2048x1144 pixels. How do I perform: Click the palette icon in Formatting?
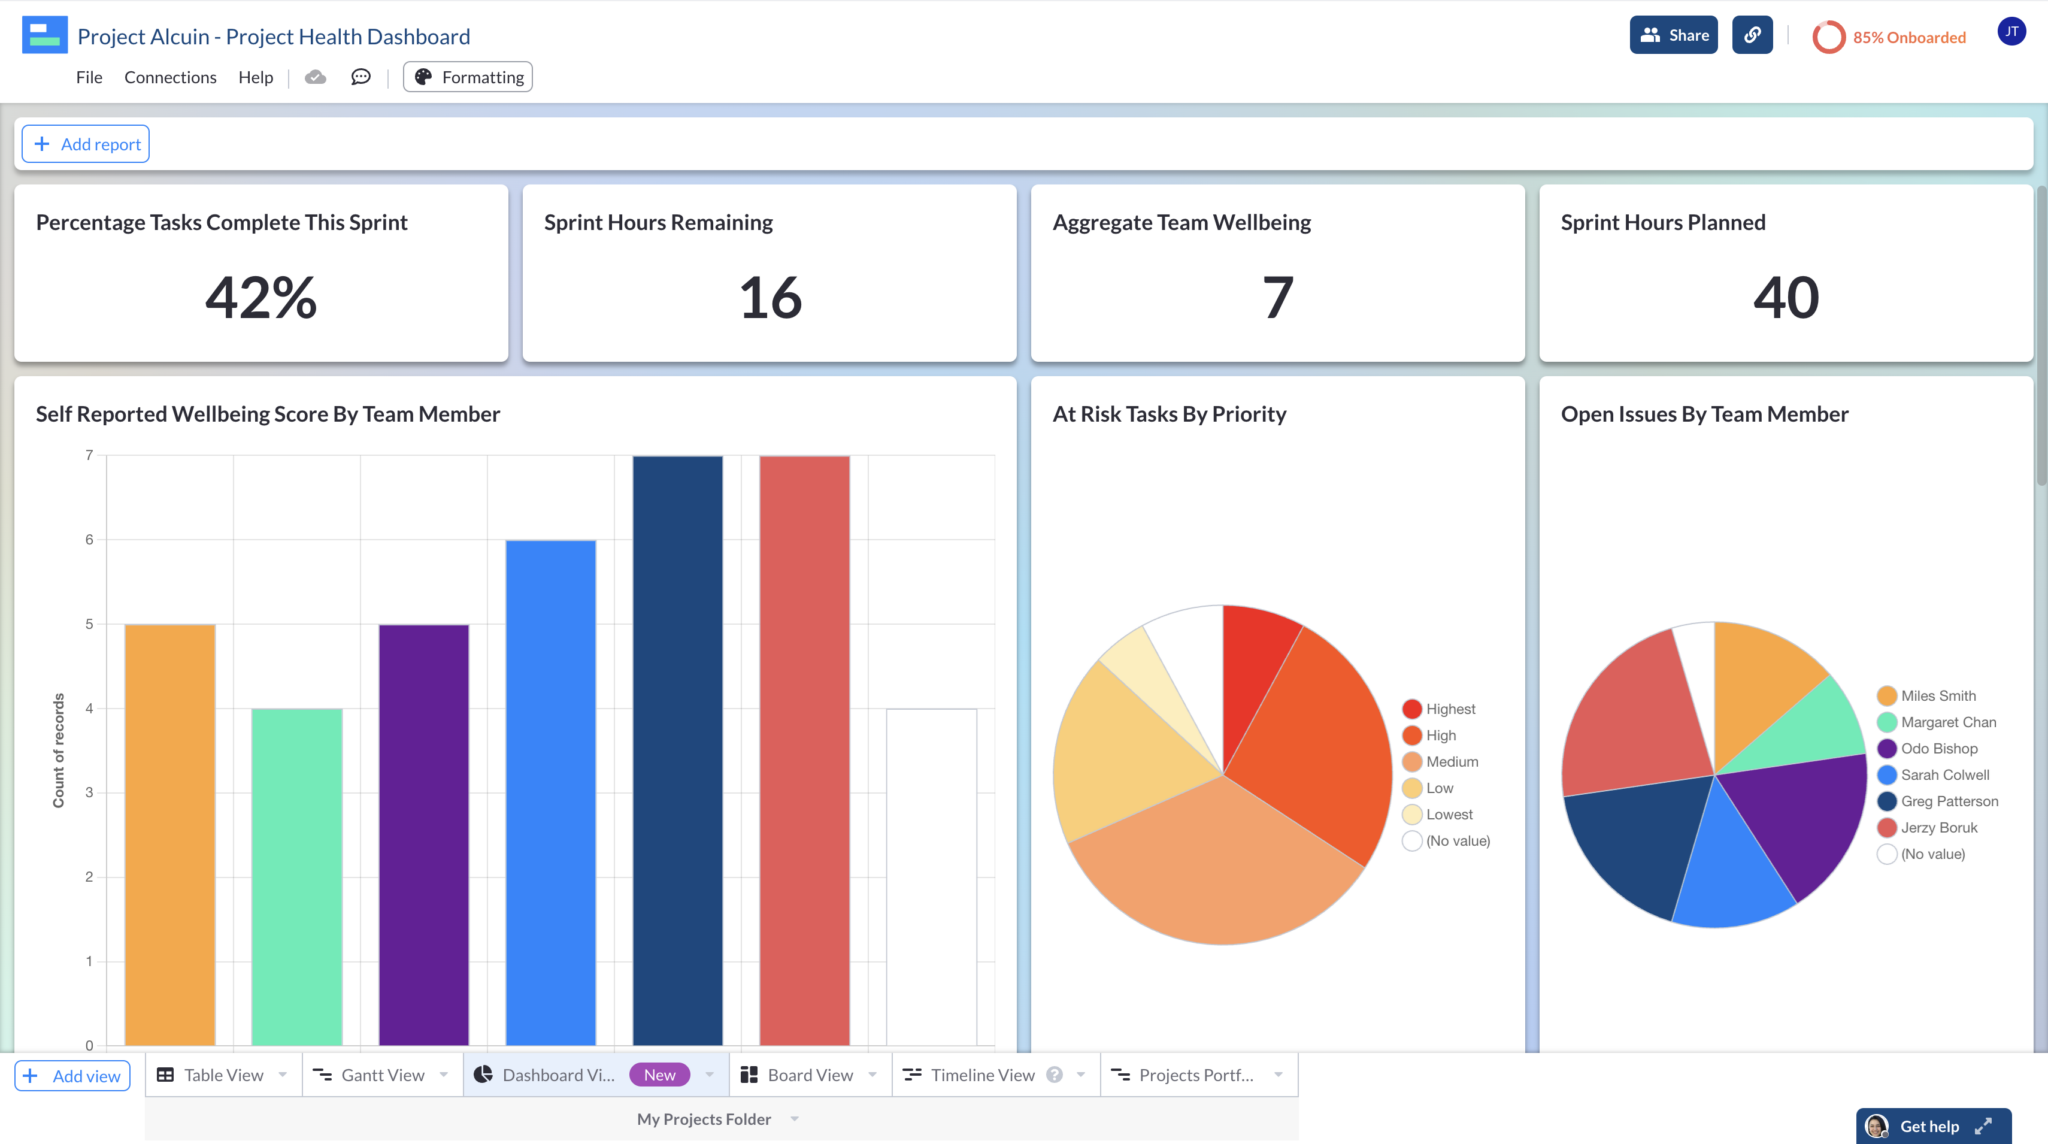(x=423, y=77)
